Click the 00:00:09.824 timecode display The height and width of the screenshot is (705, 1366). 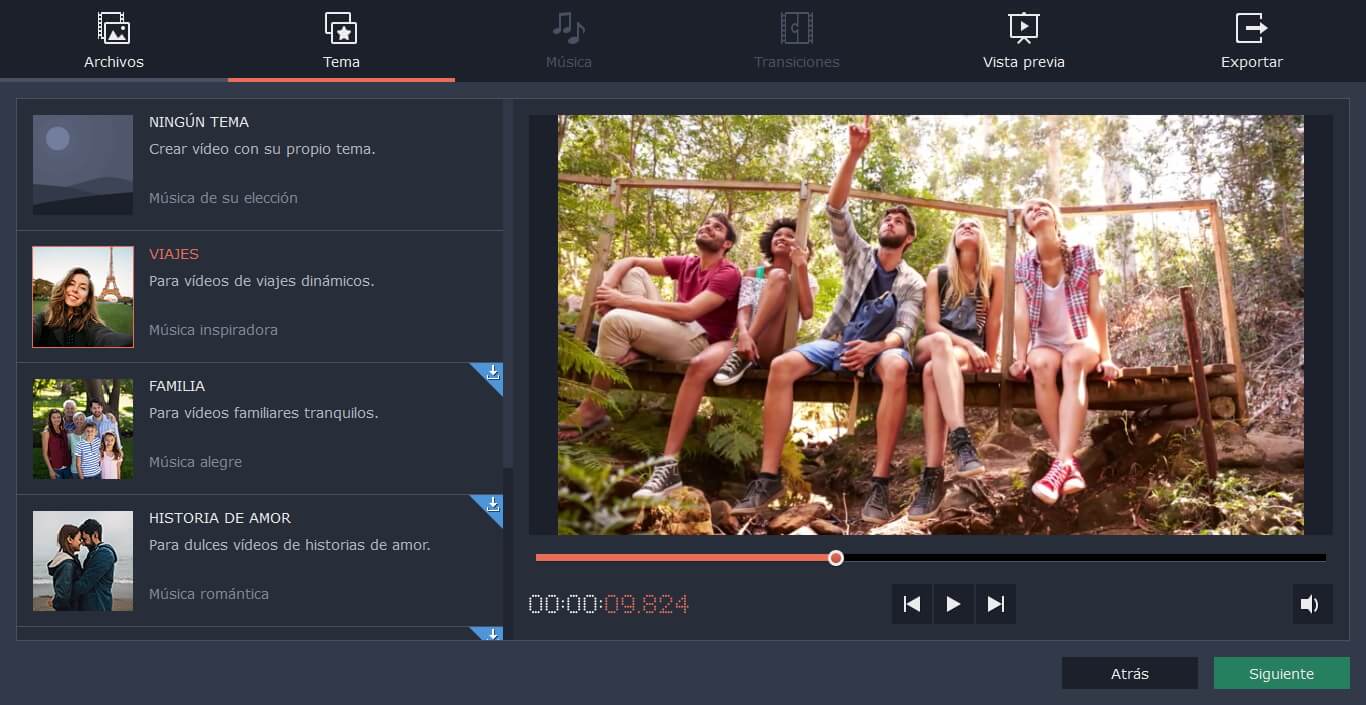pyautogui.click(x=609, y=604)
